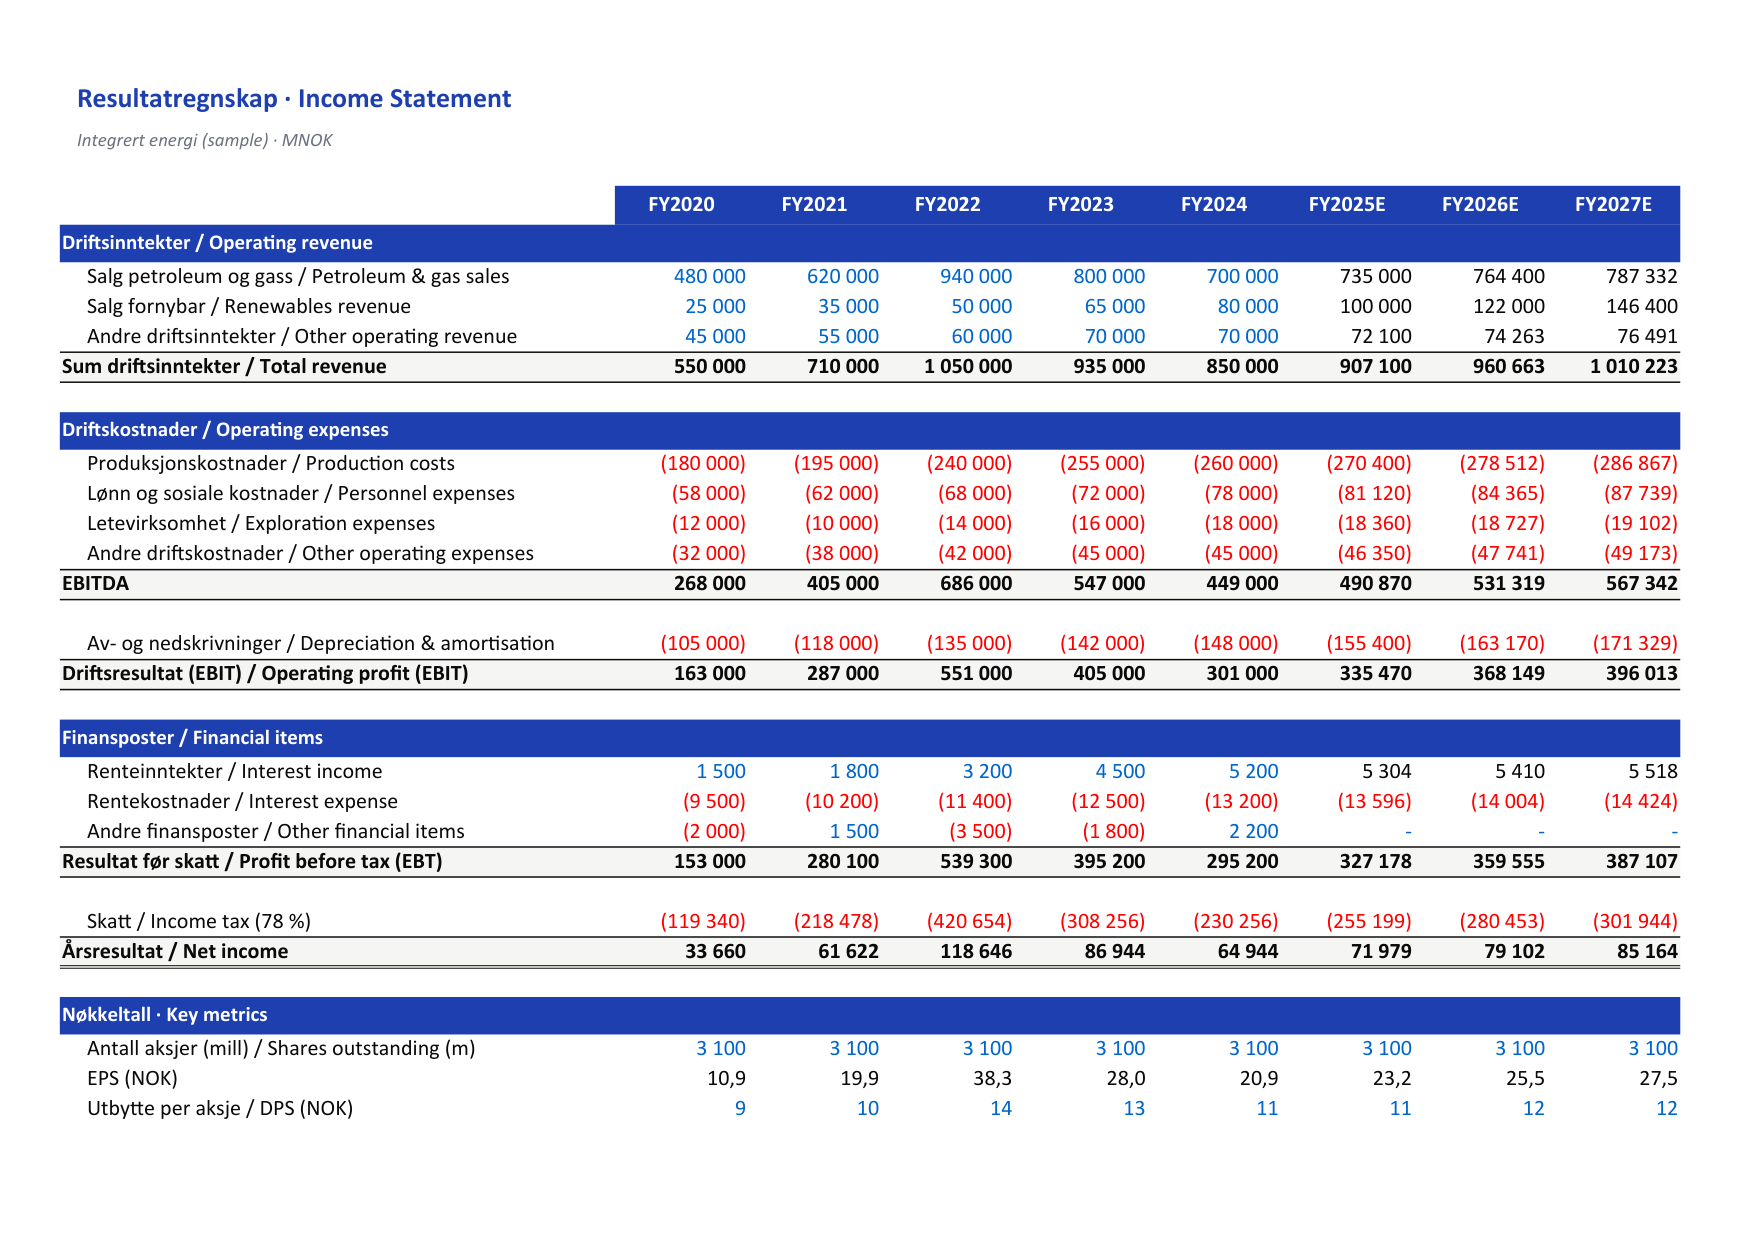Click the Letevirksomhet Exploration expenses row label
The width and height of the screenshot is (1754, 1241).
pyautogui.click(x=261, y=523)
